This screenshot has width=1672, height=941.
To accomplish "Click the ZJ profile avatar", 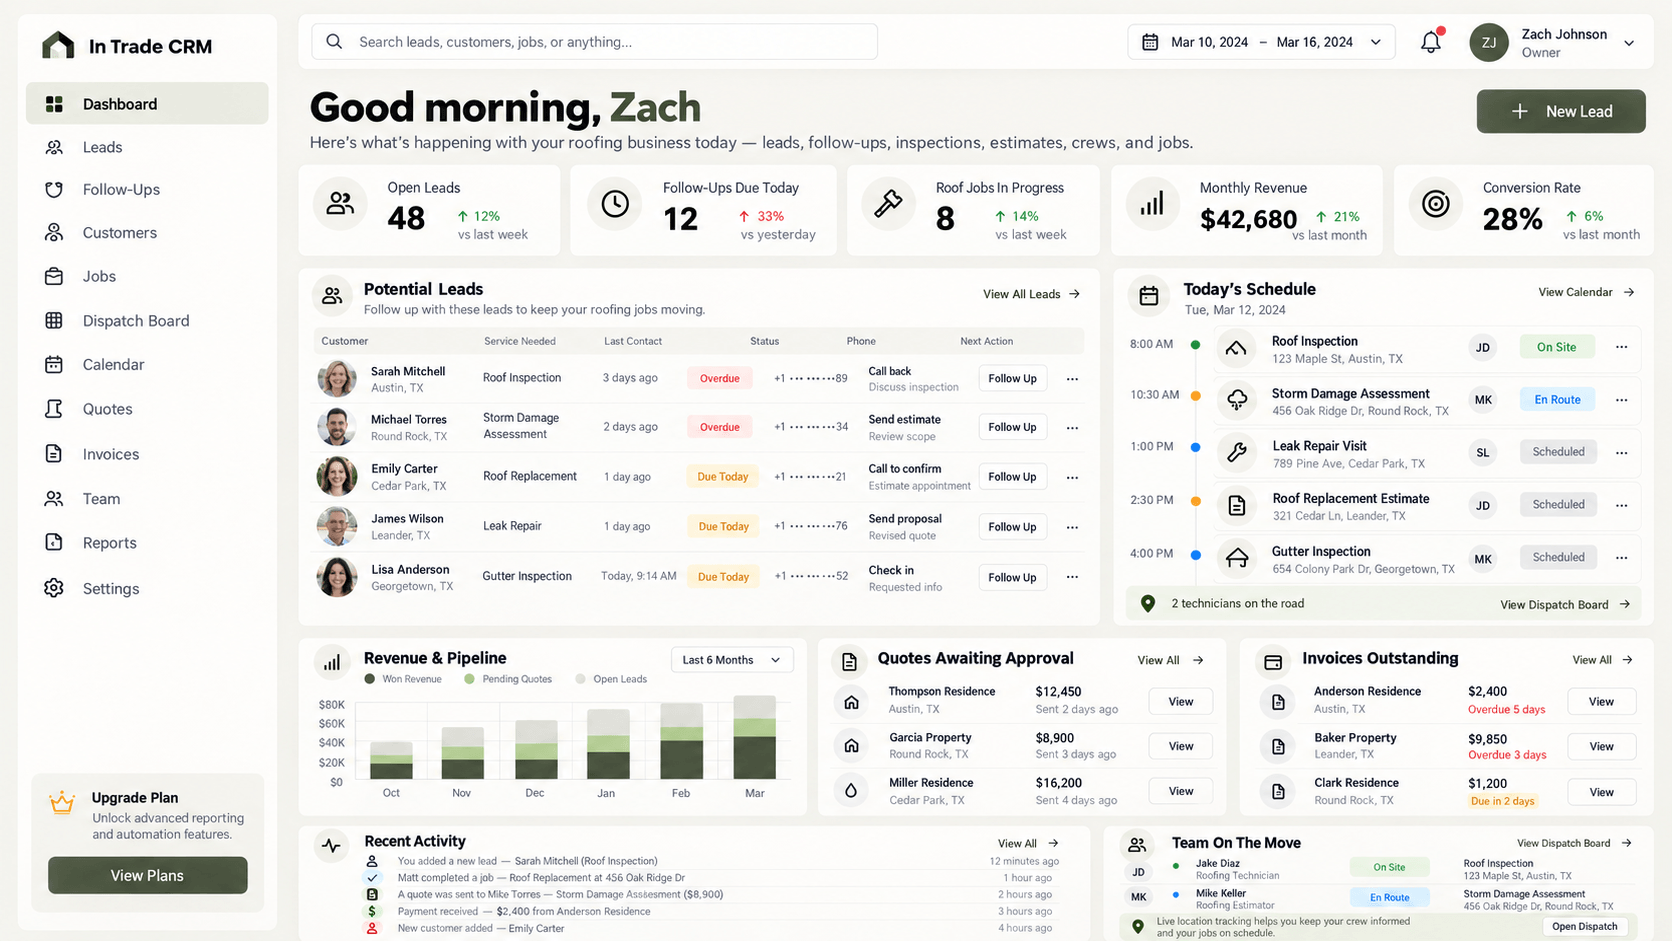I will (1489, 43).
